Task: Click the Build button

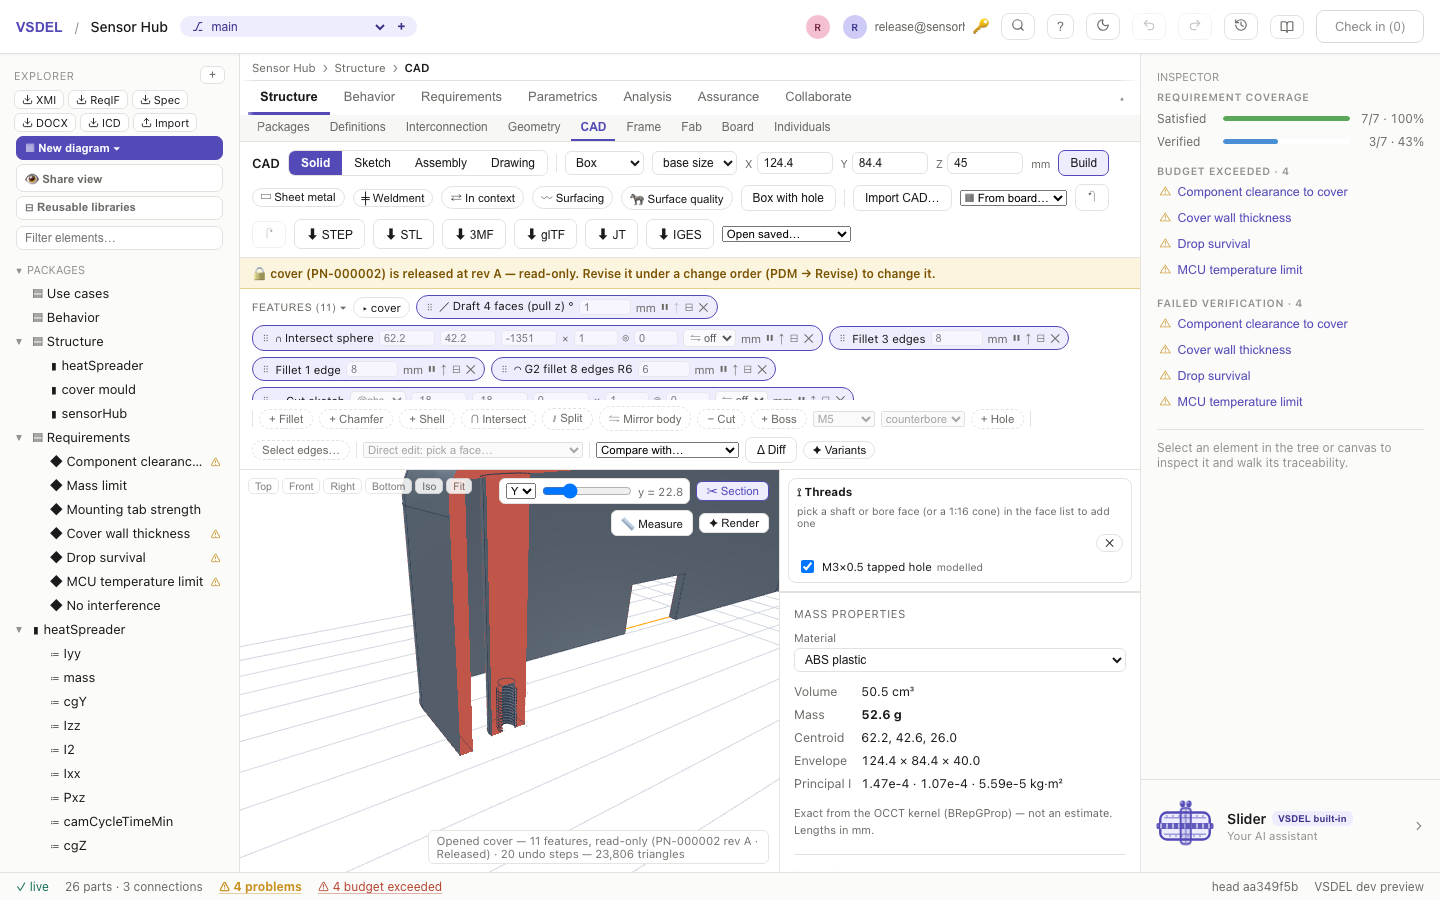Action: [x=1084, y=163]
